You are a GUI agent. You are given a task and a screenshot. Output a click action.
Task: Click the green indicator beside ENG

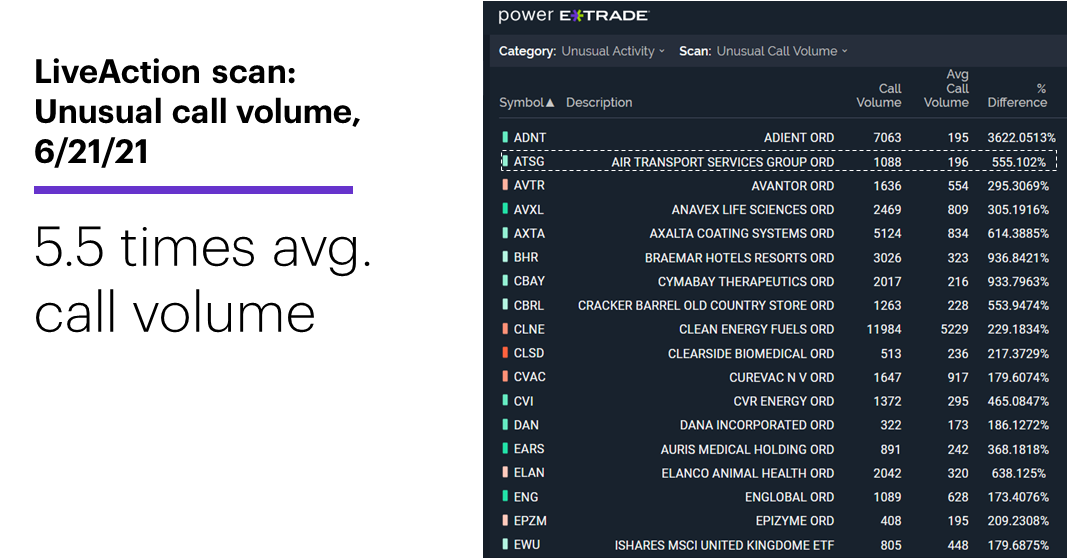tap(505, 497)
